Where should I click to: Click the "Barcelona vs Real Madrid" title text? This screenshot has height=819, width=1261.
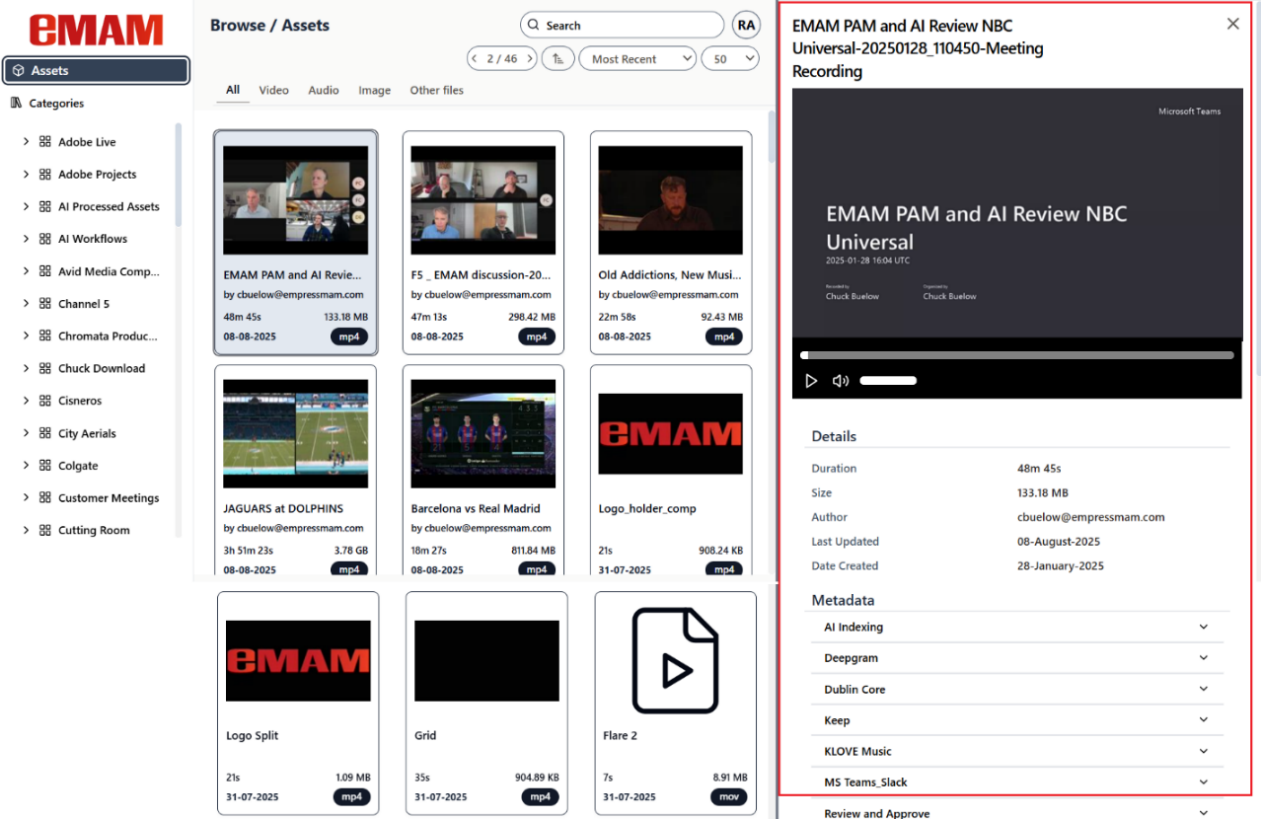click(x=475, y=508)
